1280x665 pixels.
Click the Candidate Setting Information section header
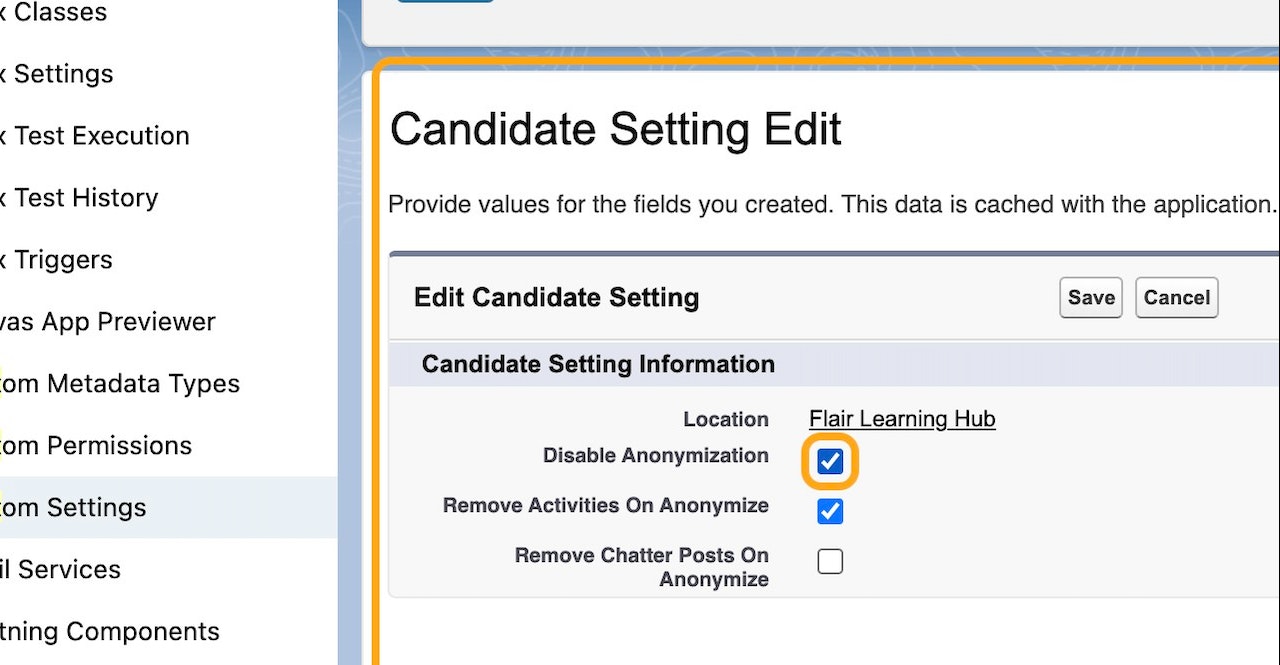point(598,364)
